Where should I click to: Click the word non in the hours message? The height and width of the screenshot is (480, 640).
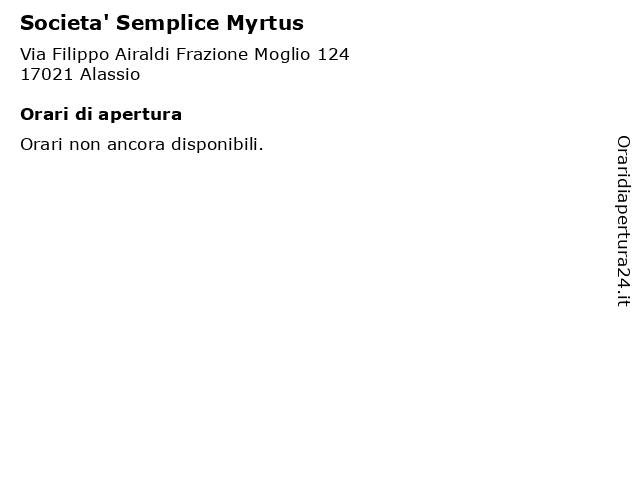point(85,145)
